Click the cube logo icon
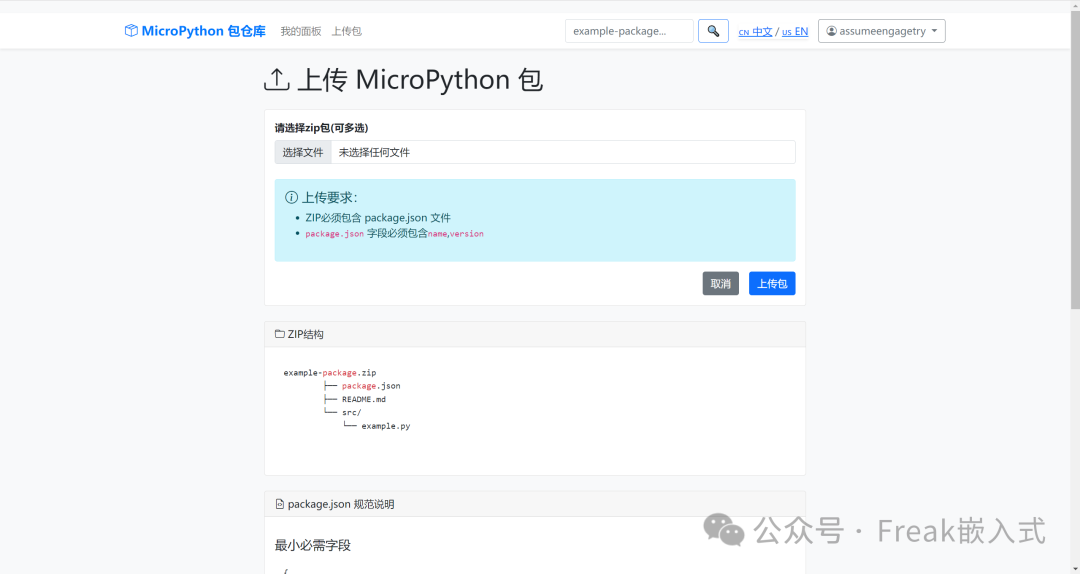The width and height of the screenshot is (1080, 574). [131, 31]
